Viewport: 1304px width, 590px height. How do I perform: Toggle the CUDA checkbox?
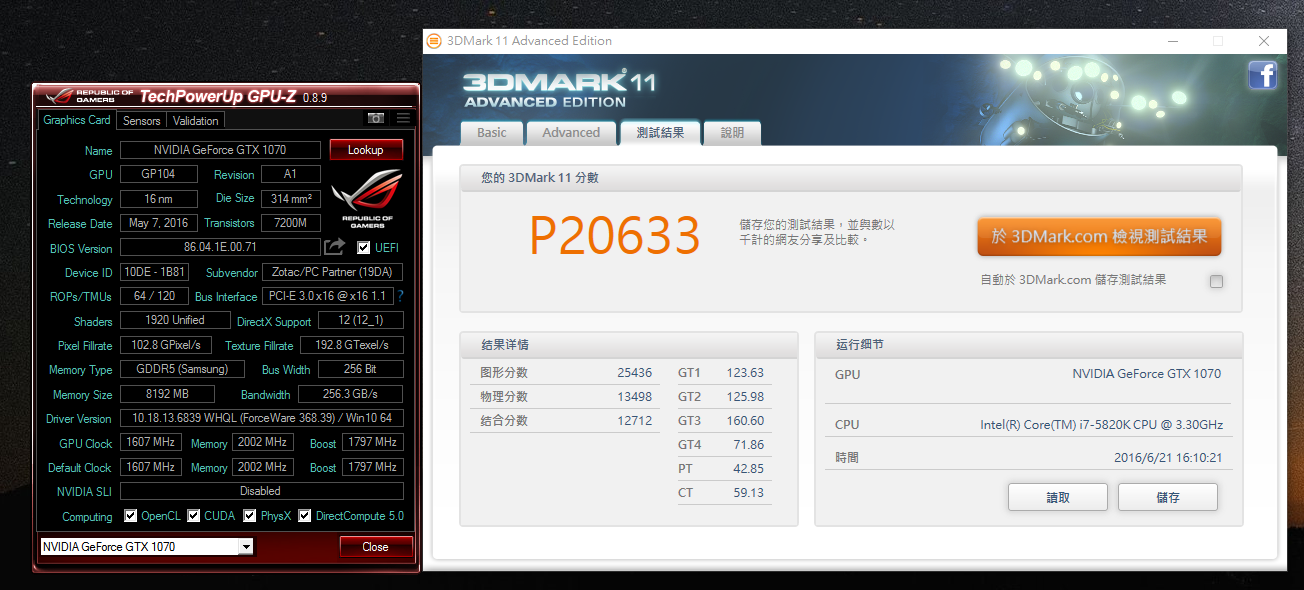tap(194, 516)
